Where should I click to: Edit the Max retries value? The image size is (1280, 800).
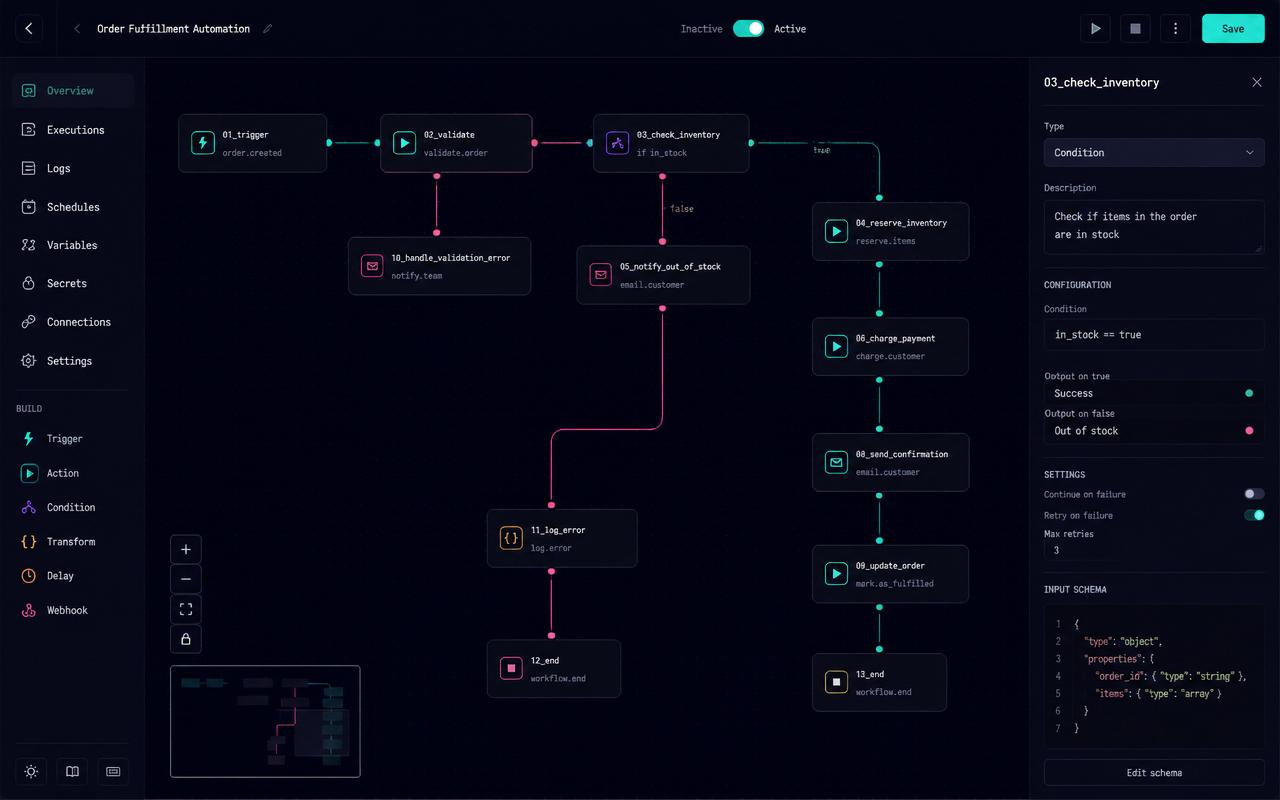1154,550
